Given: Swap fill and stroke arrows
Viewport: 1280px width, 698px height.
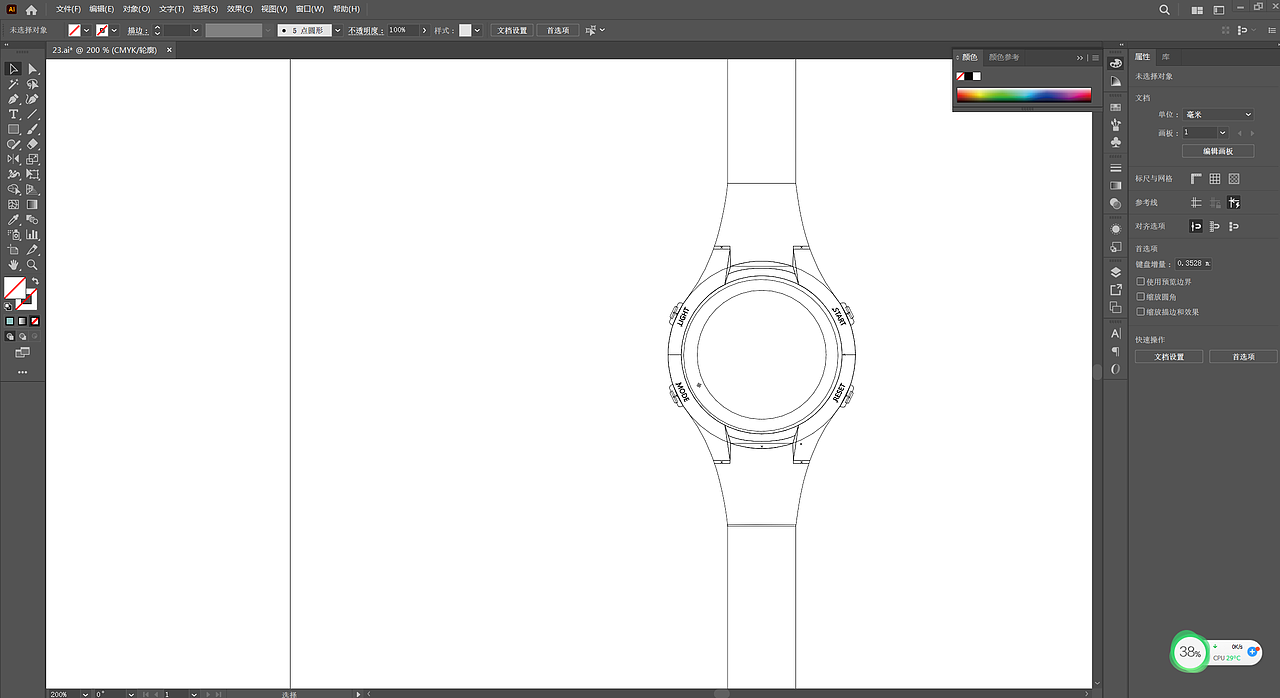Looking at the screenshot, I should pyautogui.click(x=34, y=281).
